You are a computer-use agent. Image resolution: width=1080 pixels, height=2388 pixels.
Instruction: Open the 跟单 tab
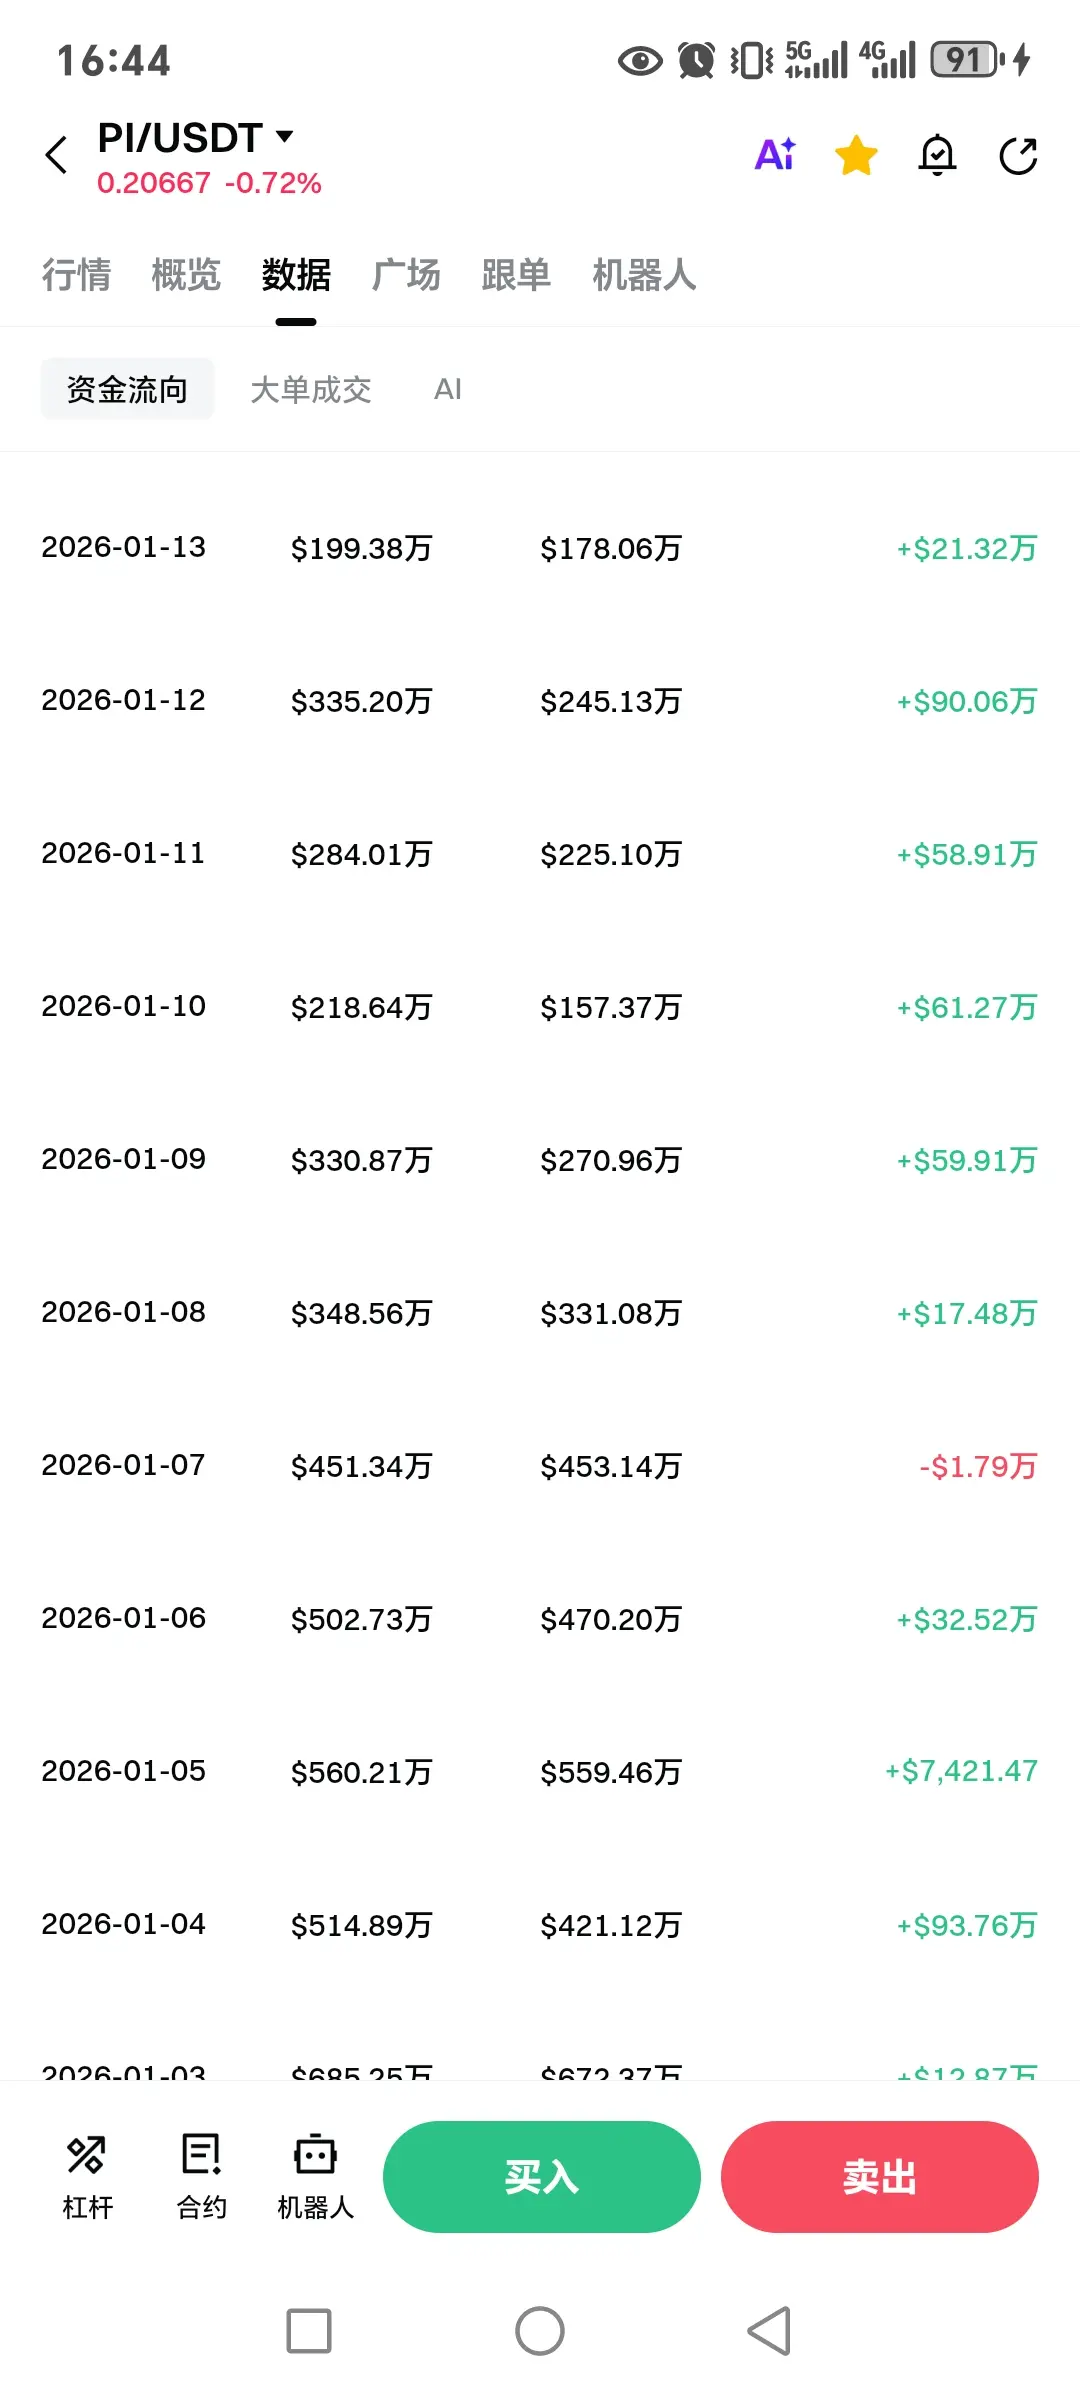click(516, 275)
